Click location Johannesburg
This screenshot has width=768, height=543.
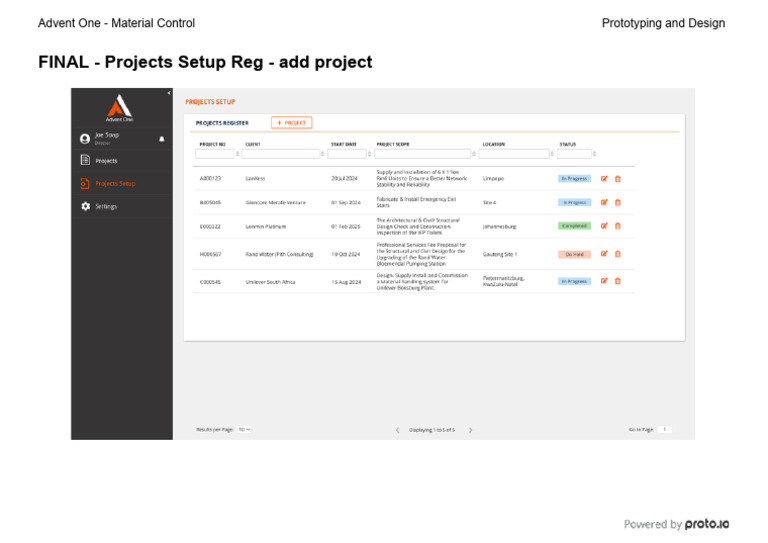pos(500,226)
